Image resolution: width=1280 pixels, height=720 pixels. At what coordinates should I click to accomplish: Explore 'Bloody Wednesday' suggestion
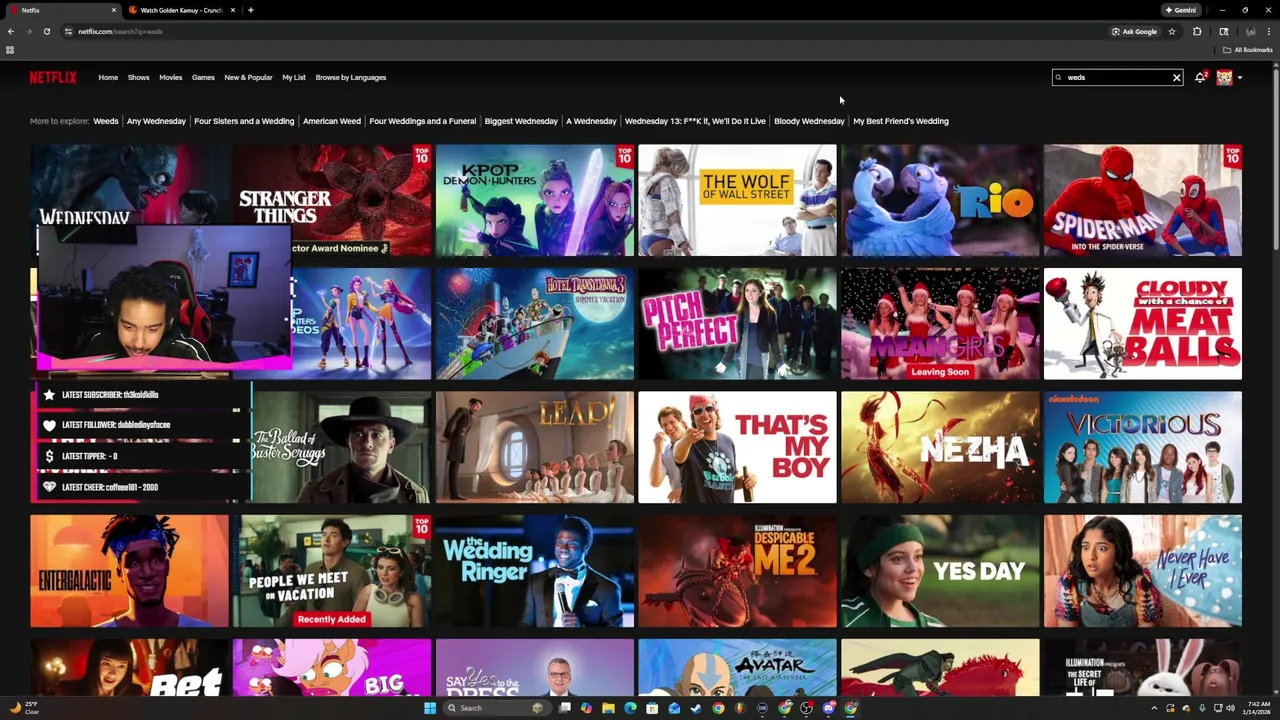[809, 121]
